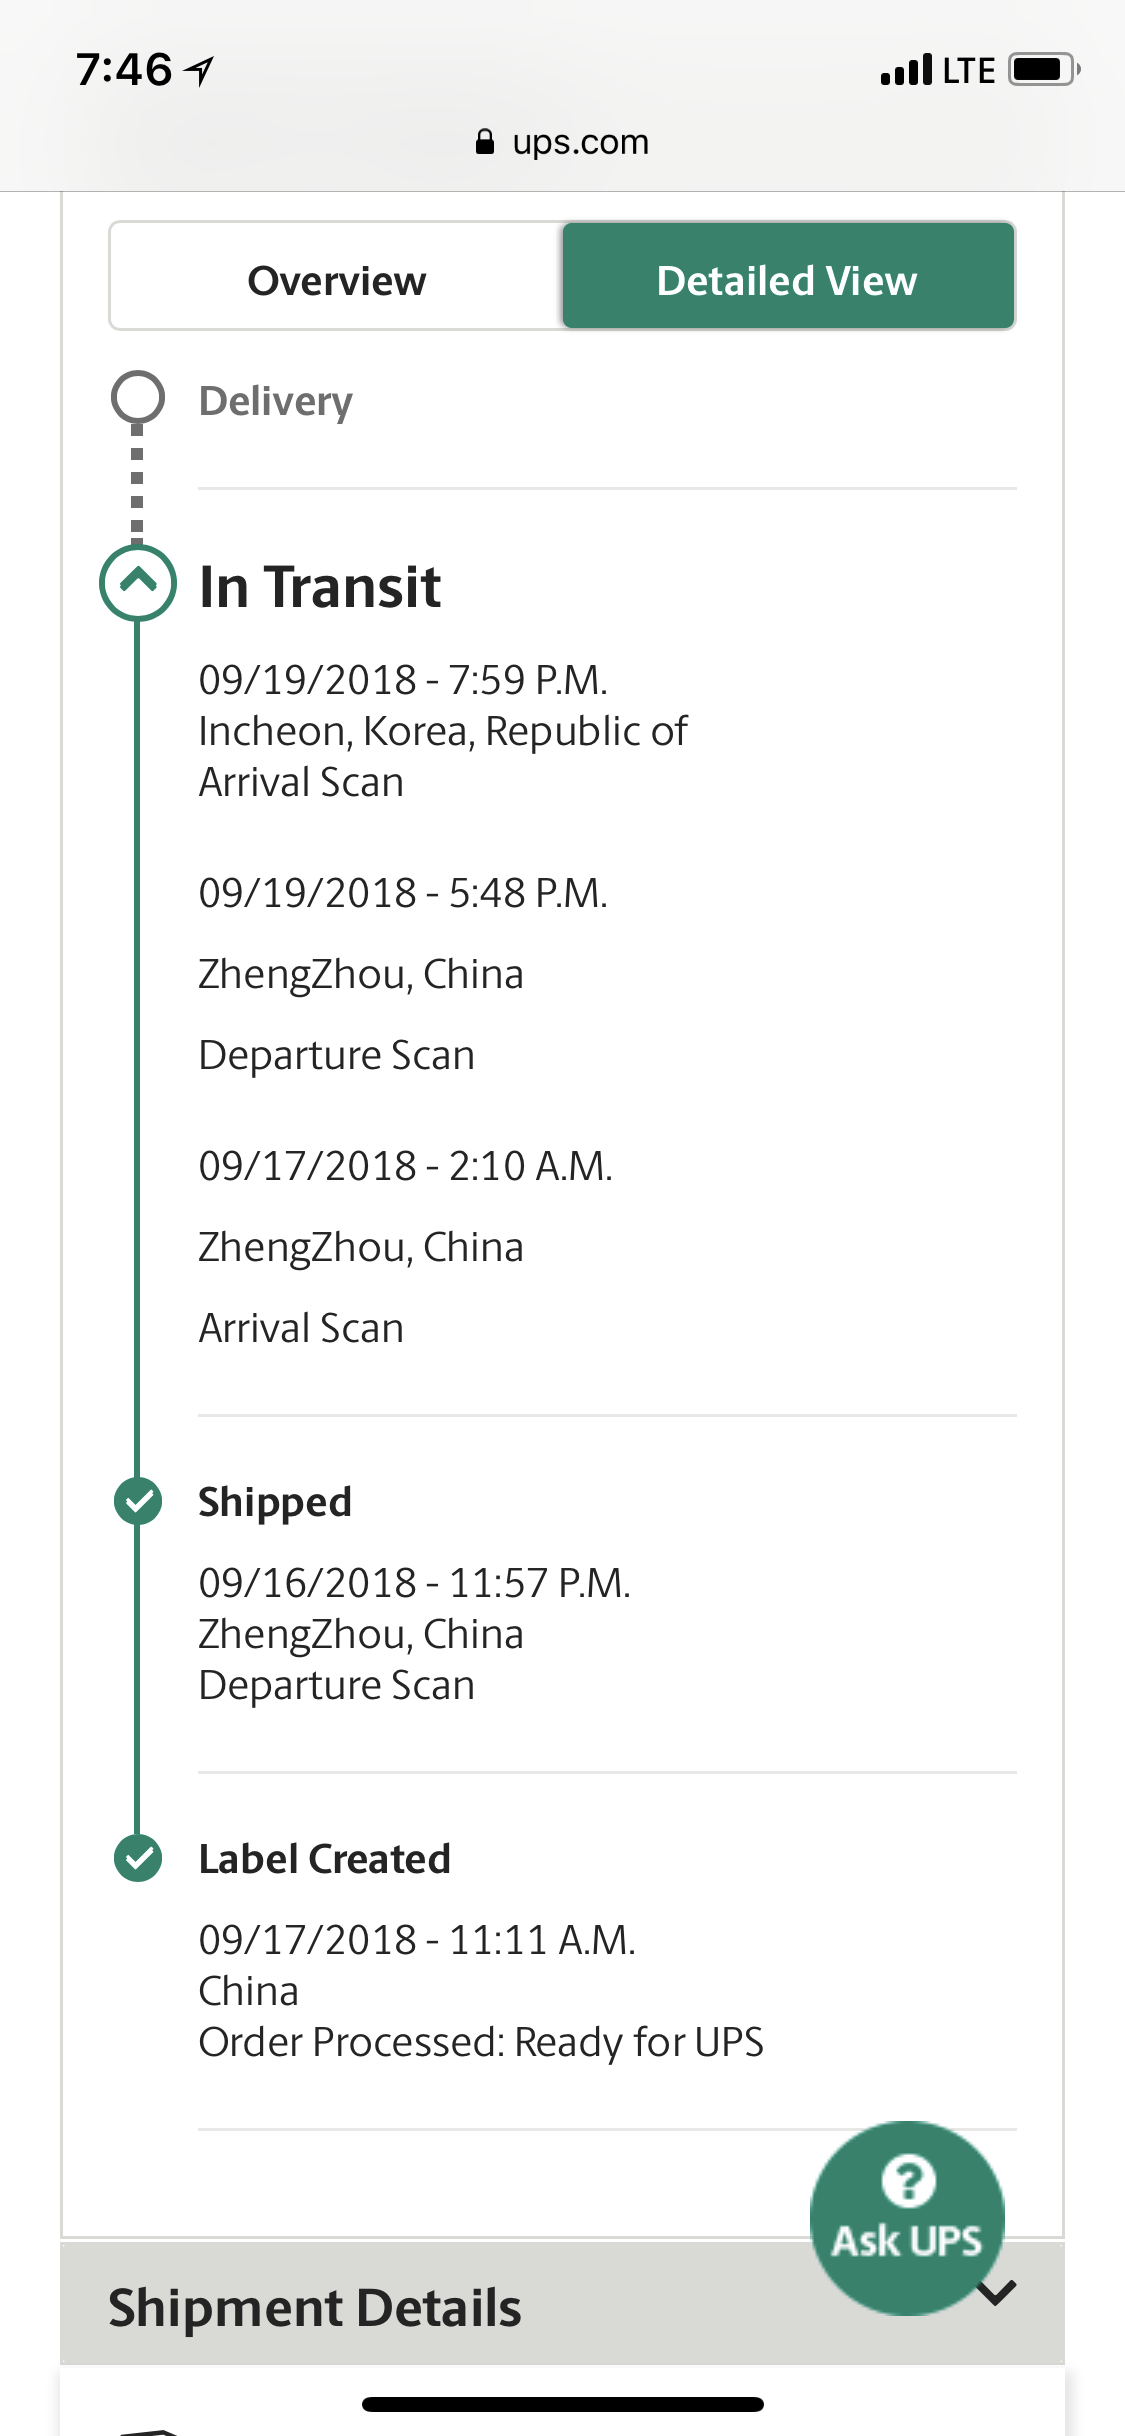Tap the battery indicator icon
Viewport: 1125px width, 2436px height.
point(1045,70)
